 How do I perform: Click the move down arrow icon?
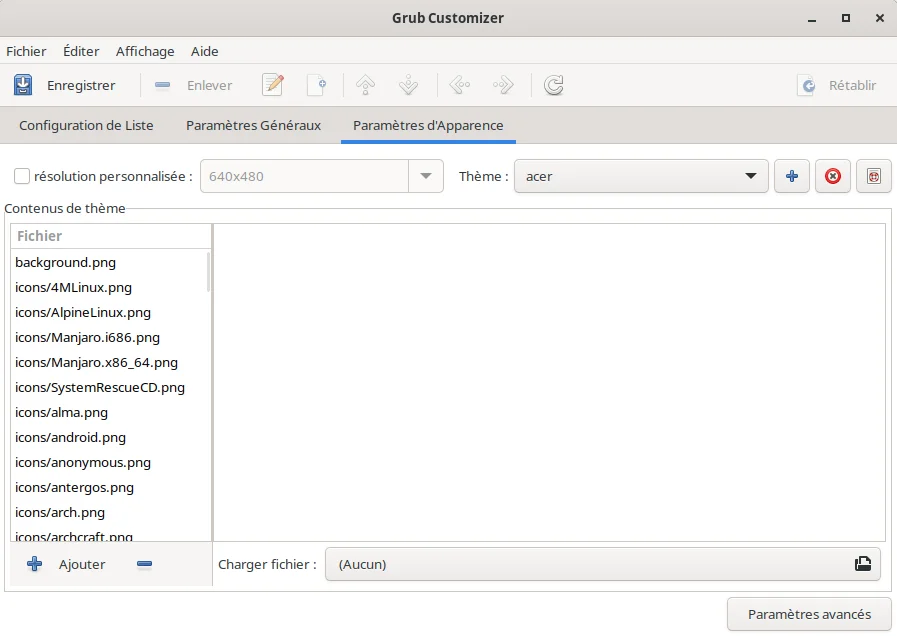[408, 85]
